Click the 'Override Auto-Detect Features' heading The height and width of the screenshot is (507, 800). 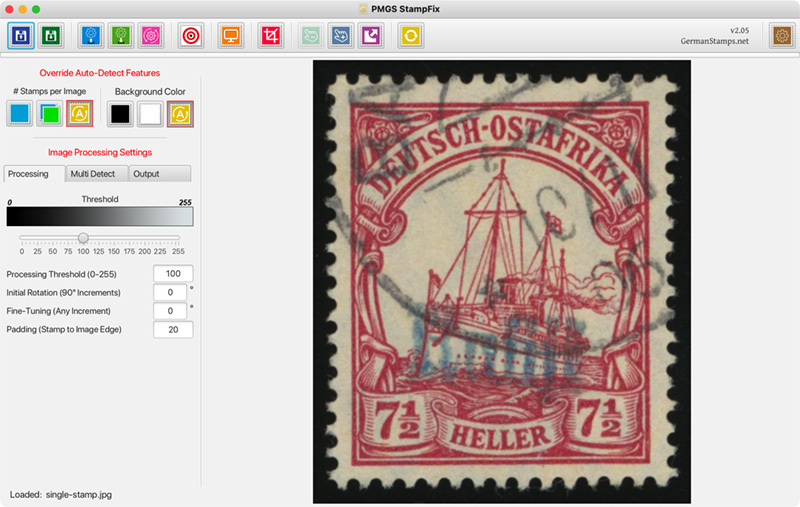tap(99, 73)
